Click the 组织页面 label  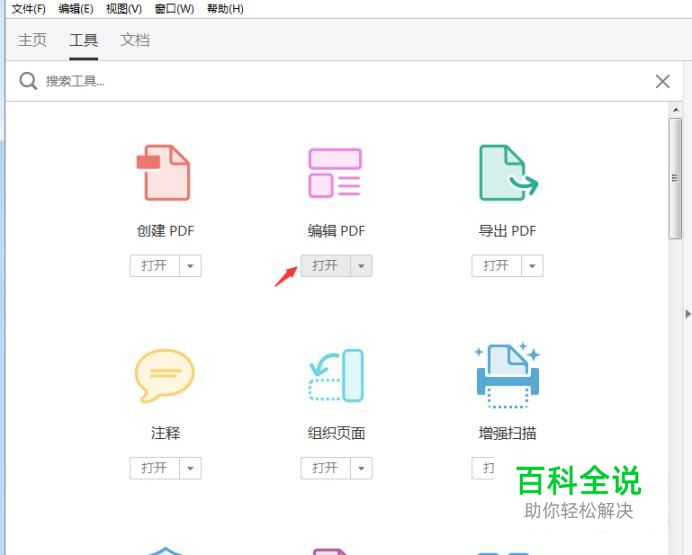(x=336, y=433)
